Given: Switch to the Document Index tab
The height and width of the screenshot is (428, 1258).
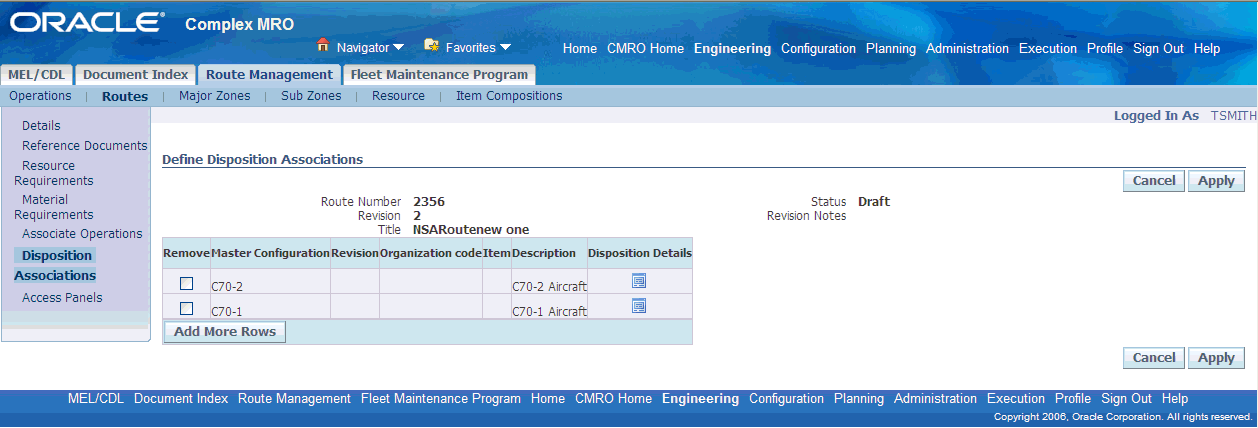Looking at the screenshot, I should [x=135, y=75].
